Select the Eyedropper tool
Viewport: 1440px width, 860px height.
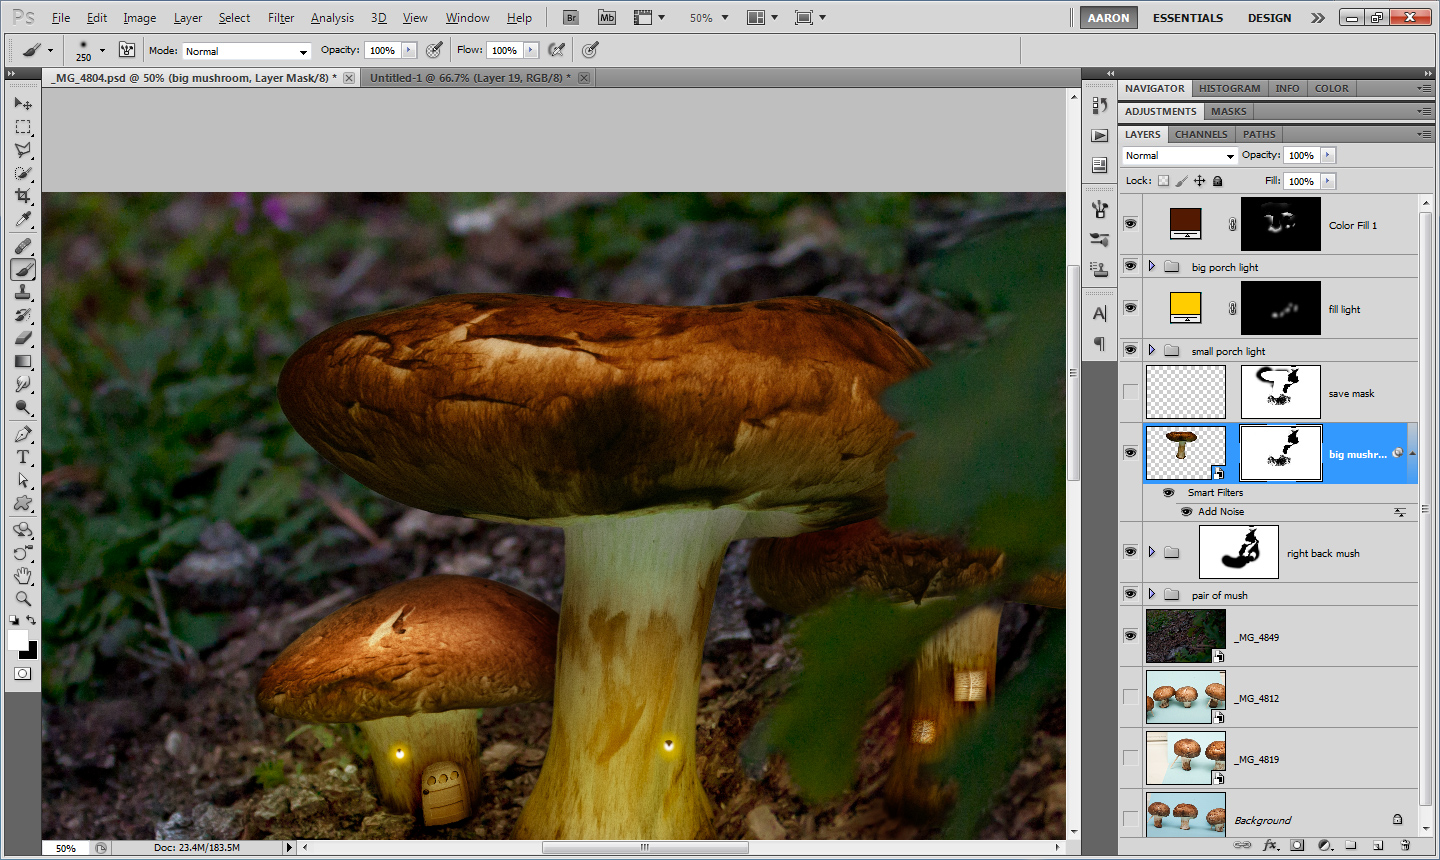tap(23, 220)
